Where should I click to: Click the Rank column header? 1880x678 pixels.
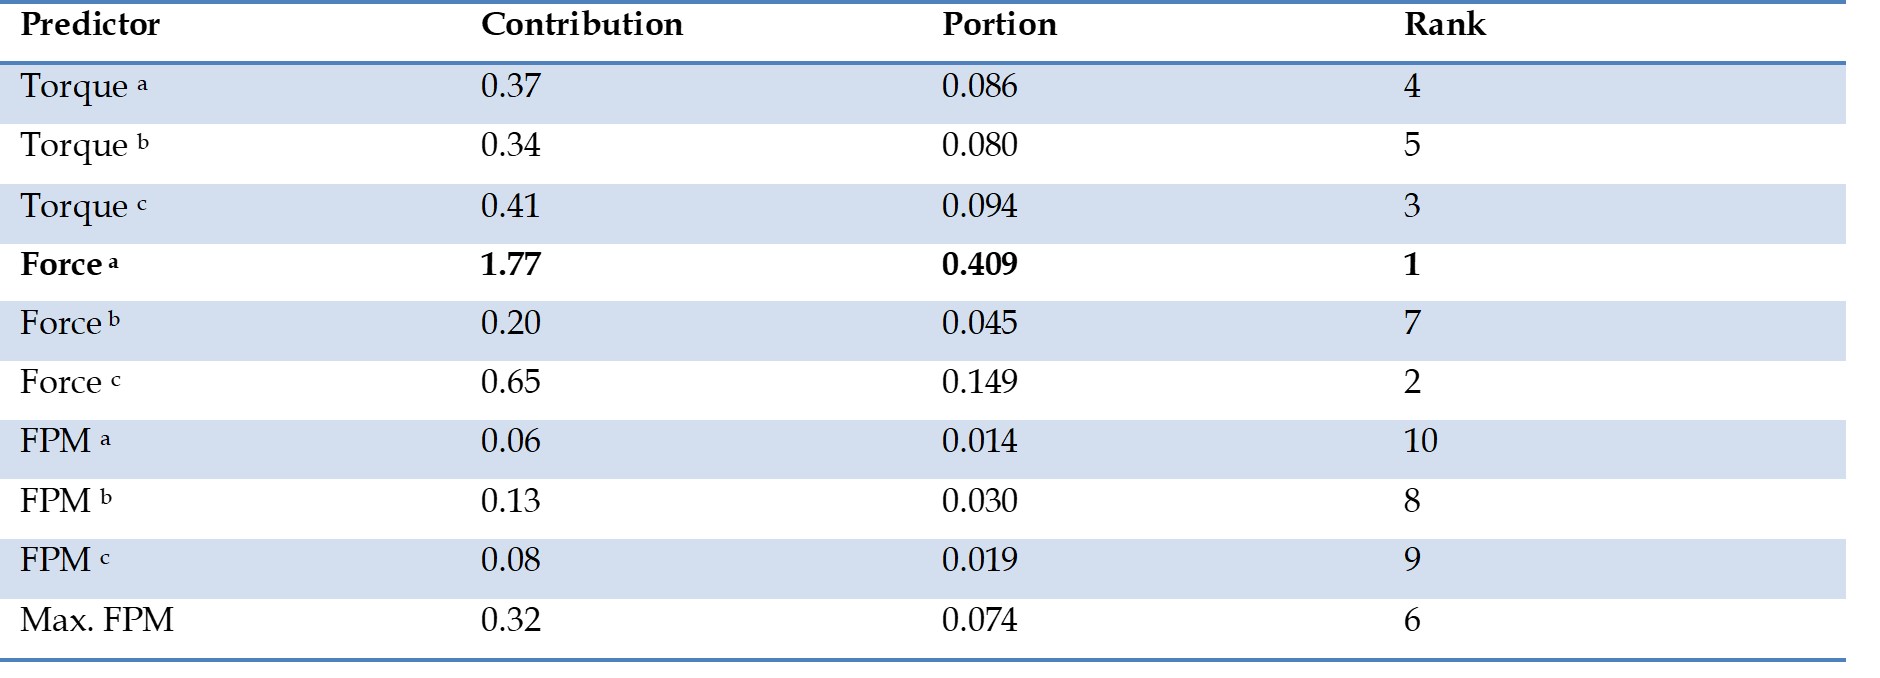pyautogui.click(x=1444, y=25)
